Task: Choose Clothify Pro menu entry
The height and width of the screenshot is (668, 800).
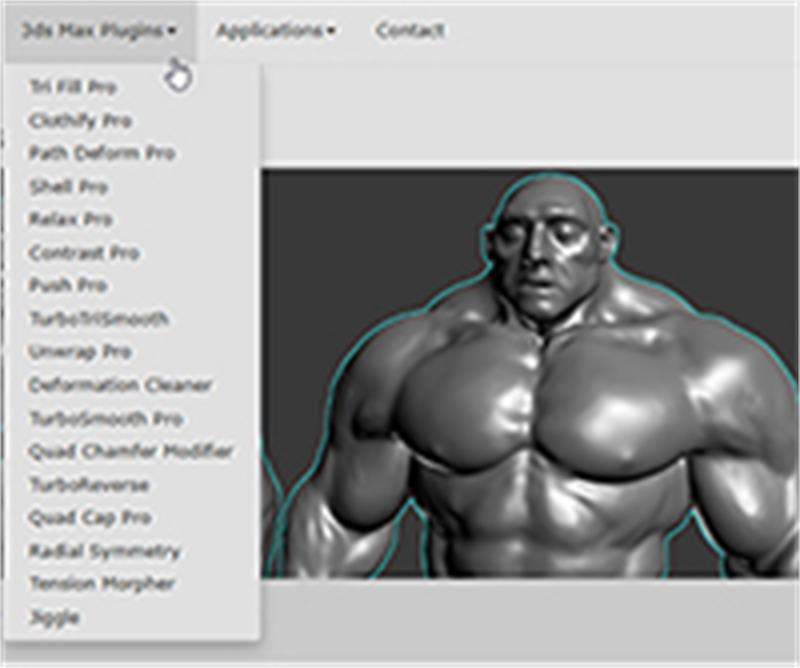Action: tap(80, 121)
